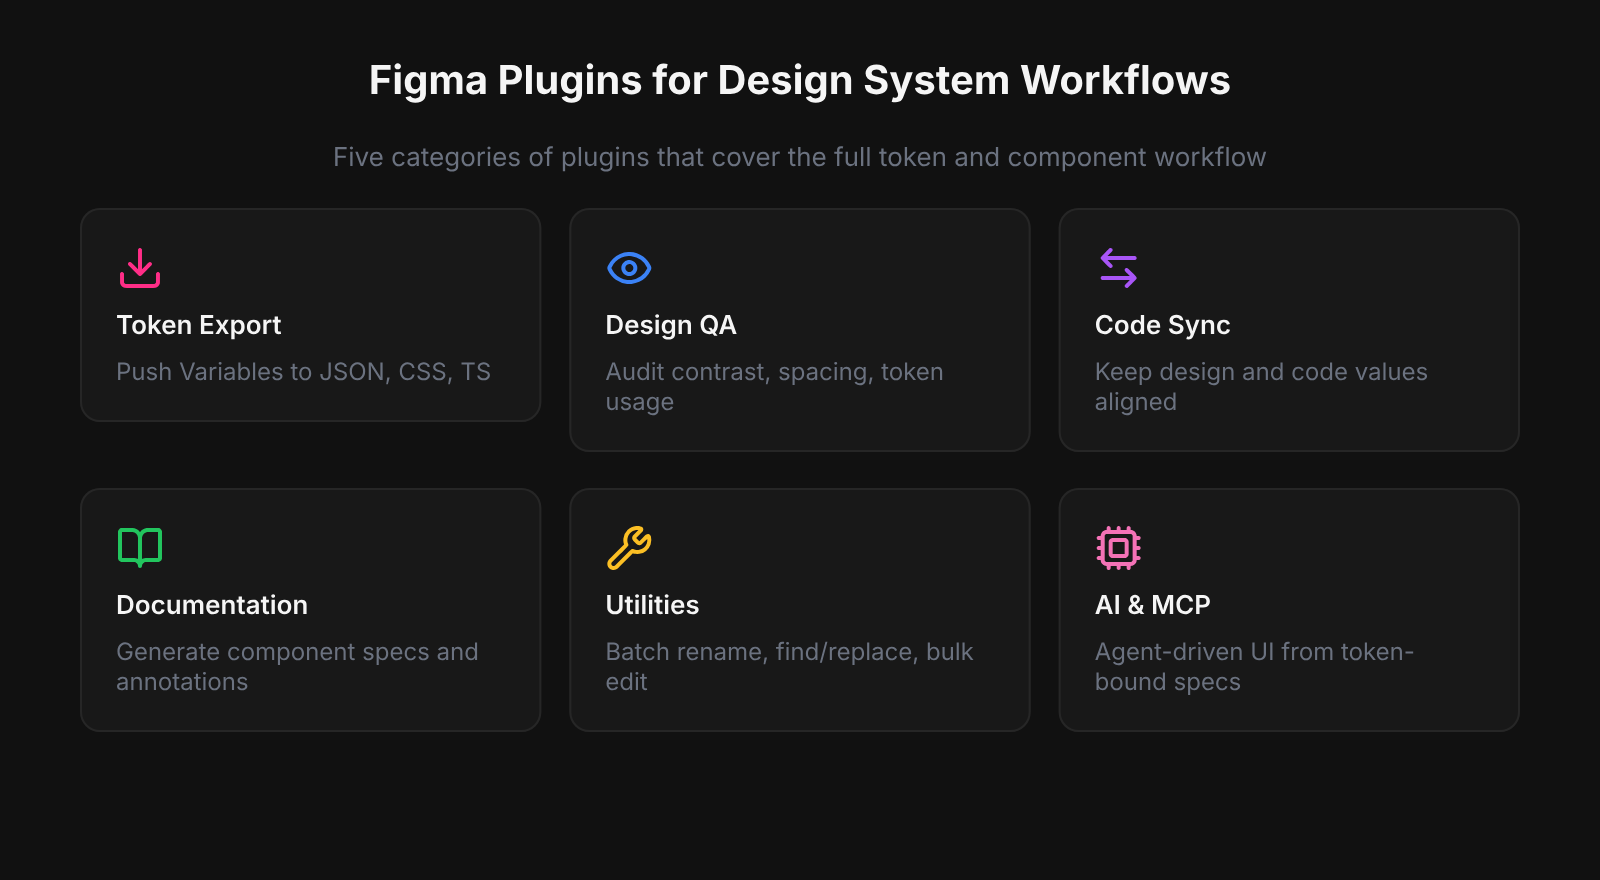Select the Token Export card heading
Image resolution: width=1600 pixels, height=880 pixels.
pos(199,325)
